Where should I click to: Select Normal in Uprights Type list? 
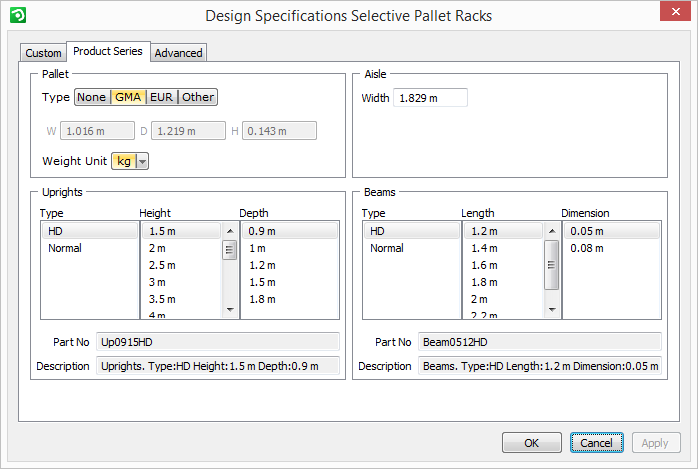click(x=65, y=248)
